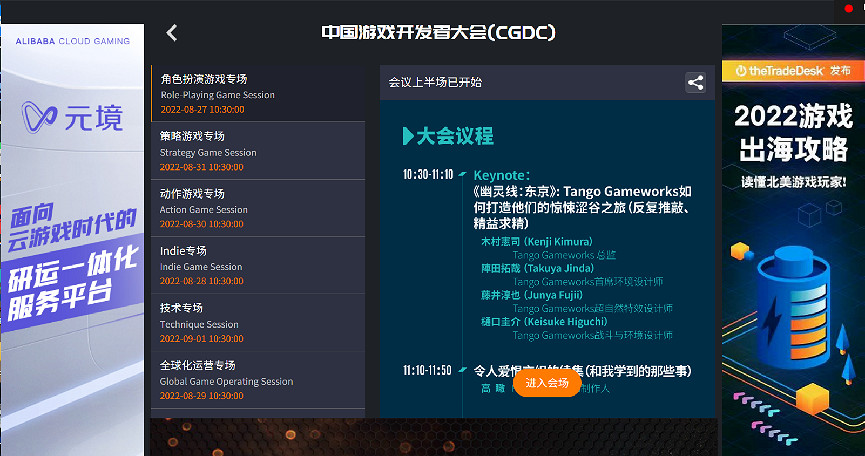Click the date 2022-08-31 10:30:00
Viewport: 865px width, 456px height.
(201, 167)
